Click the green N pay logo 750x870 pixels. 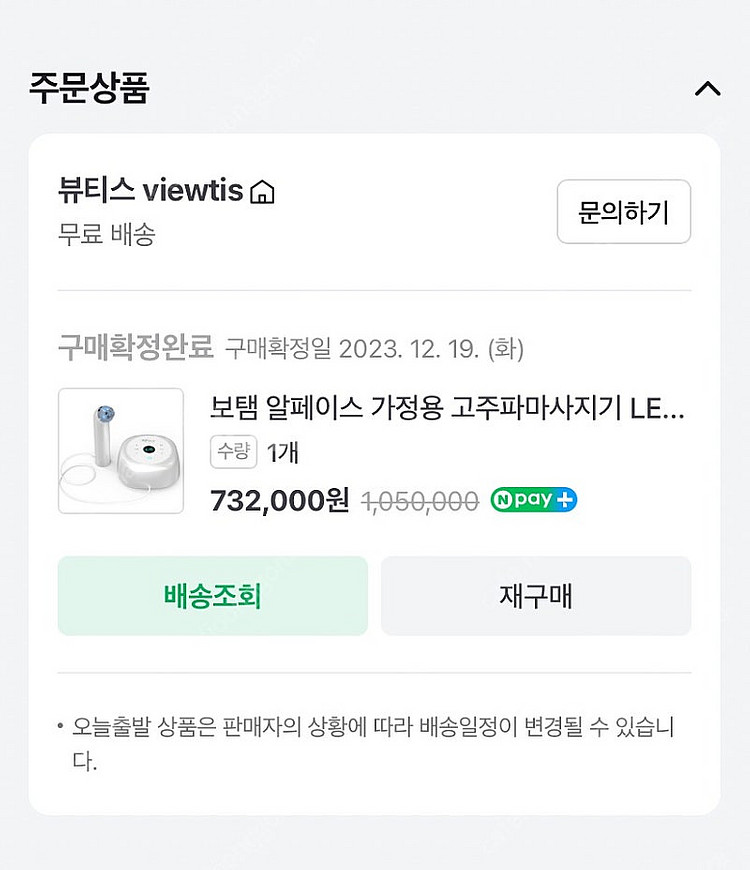523,500
